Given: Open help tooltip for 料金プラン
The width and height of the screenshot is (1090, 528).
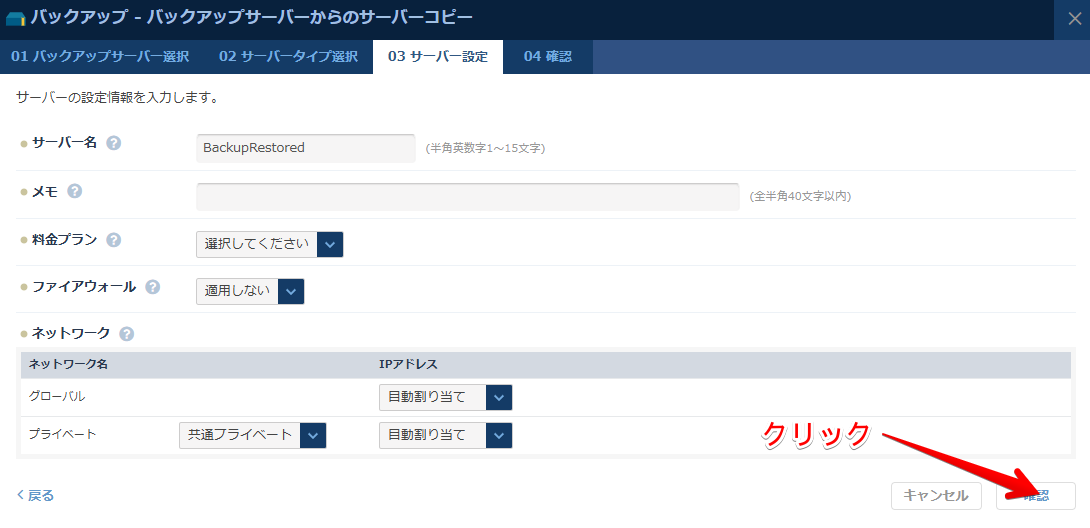Looking at the screenshot, I should (x=114, y=240).
